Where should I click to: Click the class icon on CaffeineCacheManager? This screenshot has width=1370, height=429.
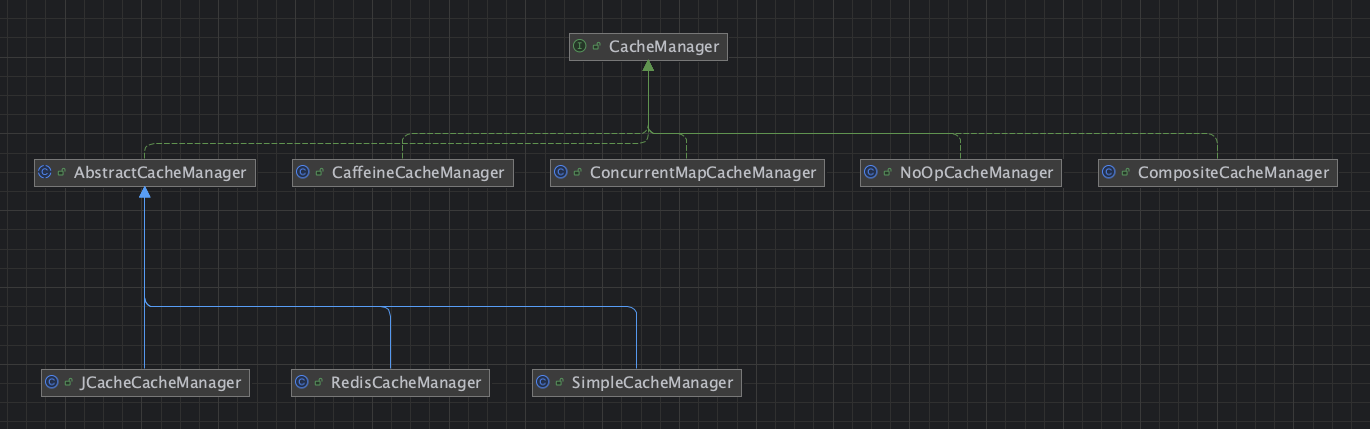coord(302,173)
